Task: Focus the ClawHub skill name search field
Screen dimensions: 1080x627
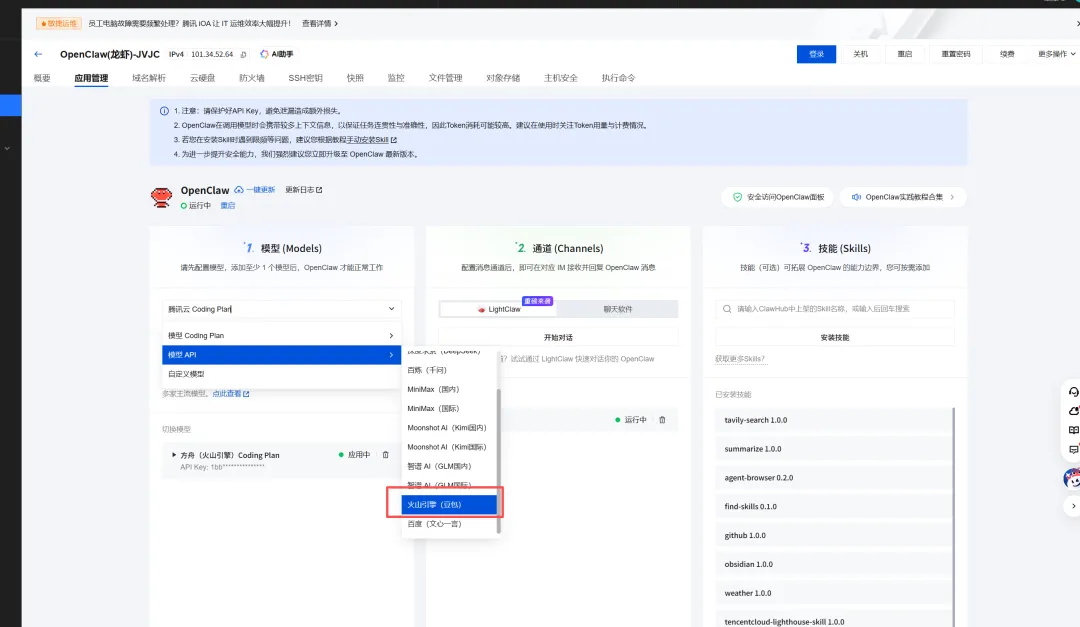Action: coord(835,309)
